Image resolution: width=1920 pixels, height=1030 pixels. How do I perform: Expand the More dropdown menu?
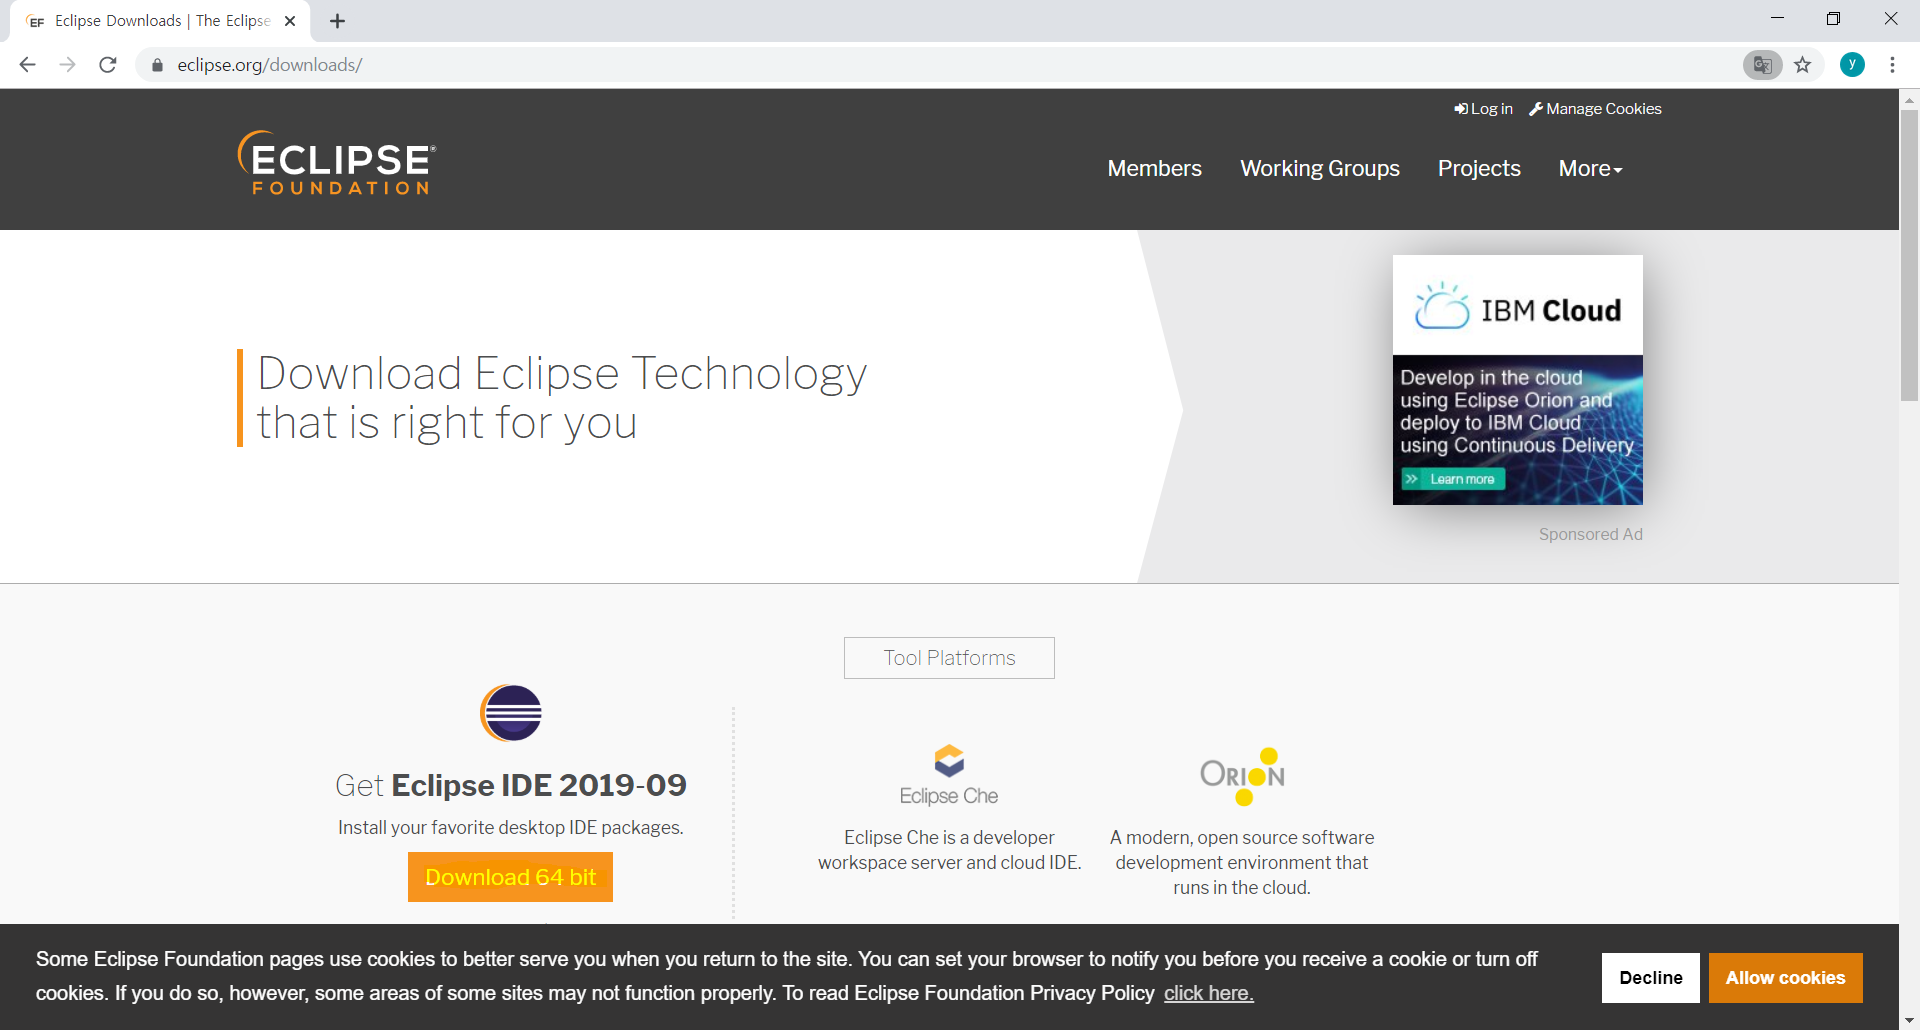[1590, 168]
